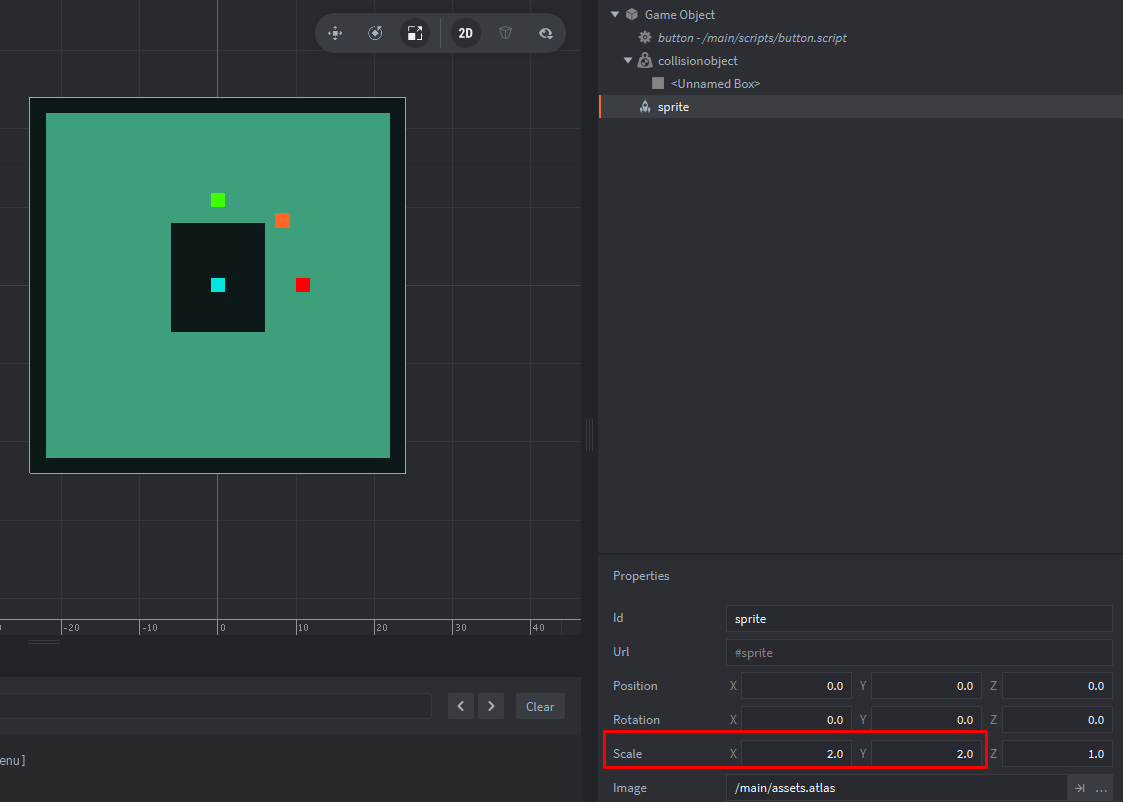The width and height of the screenshot is (1123, 802).
Task: Select the Rotate tool in viewport toolbar
Action: tap(375, 33)
